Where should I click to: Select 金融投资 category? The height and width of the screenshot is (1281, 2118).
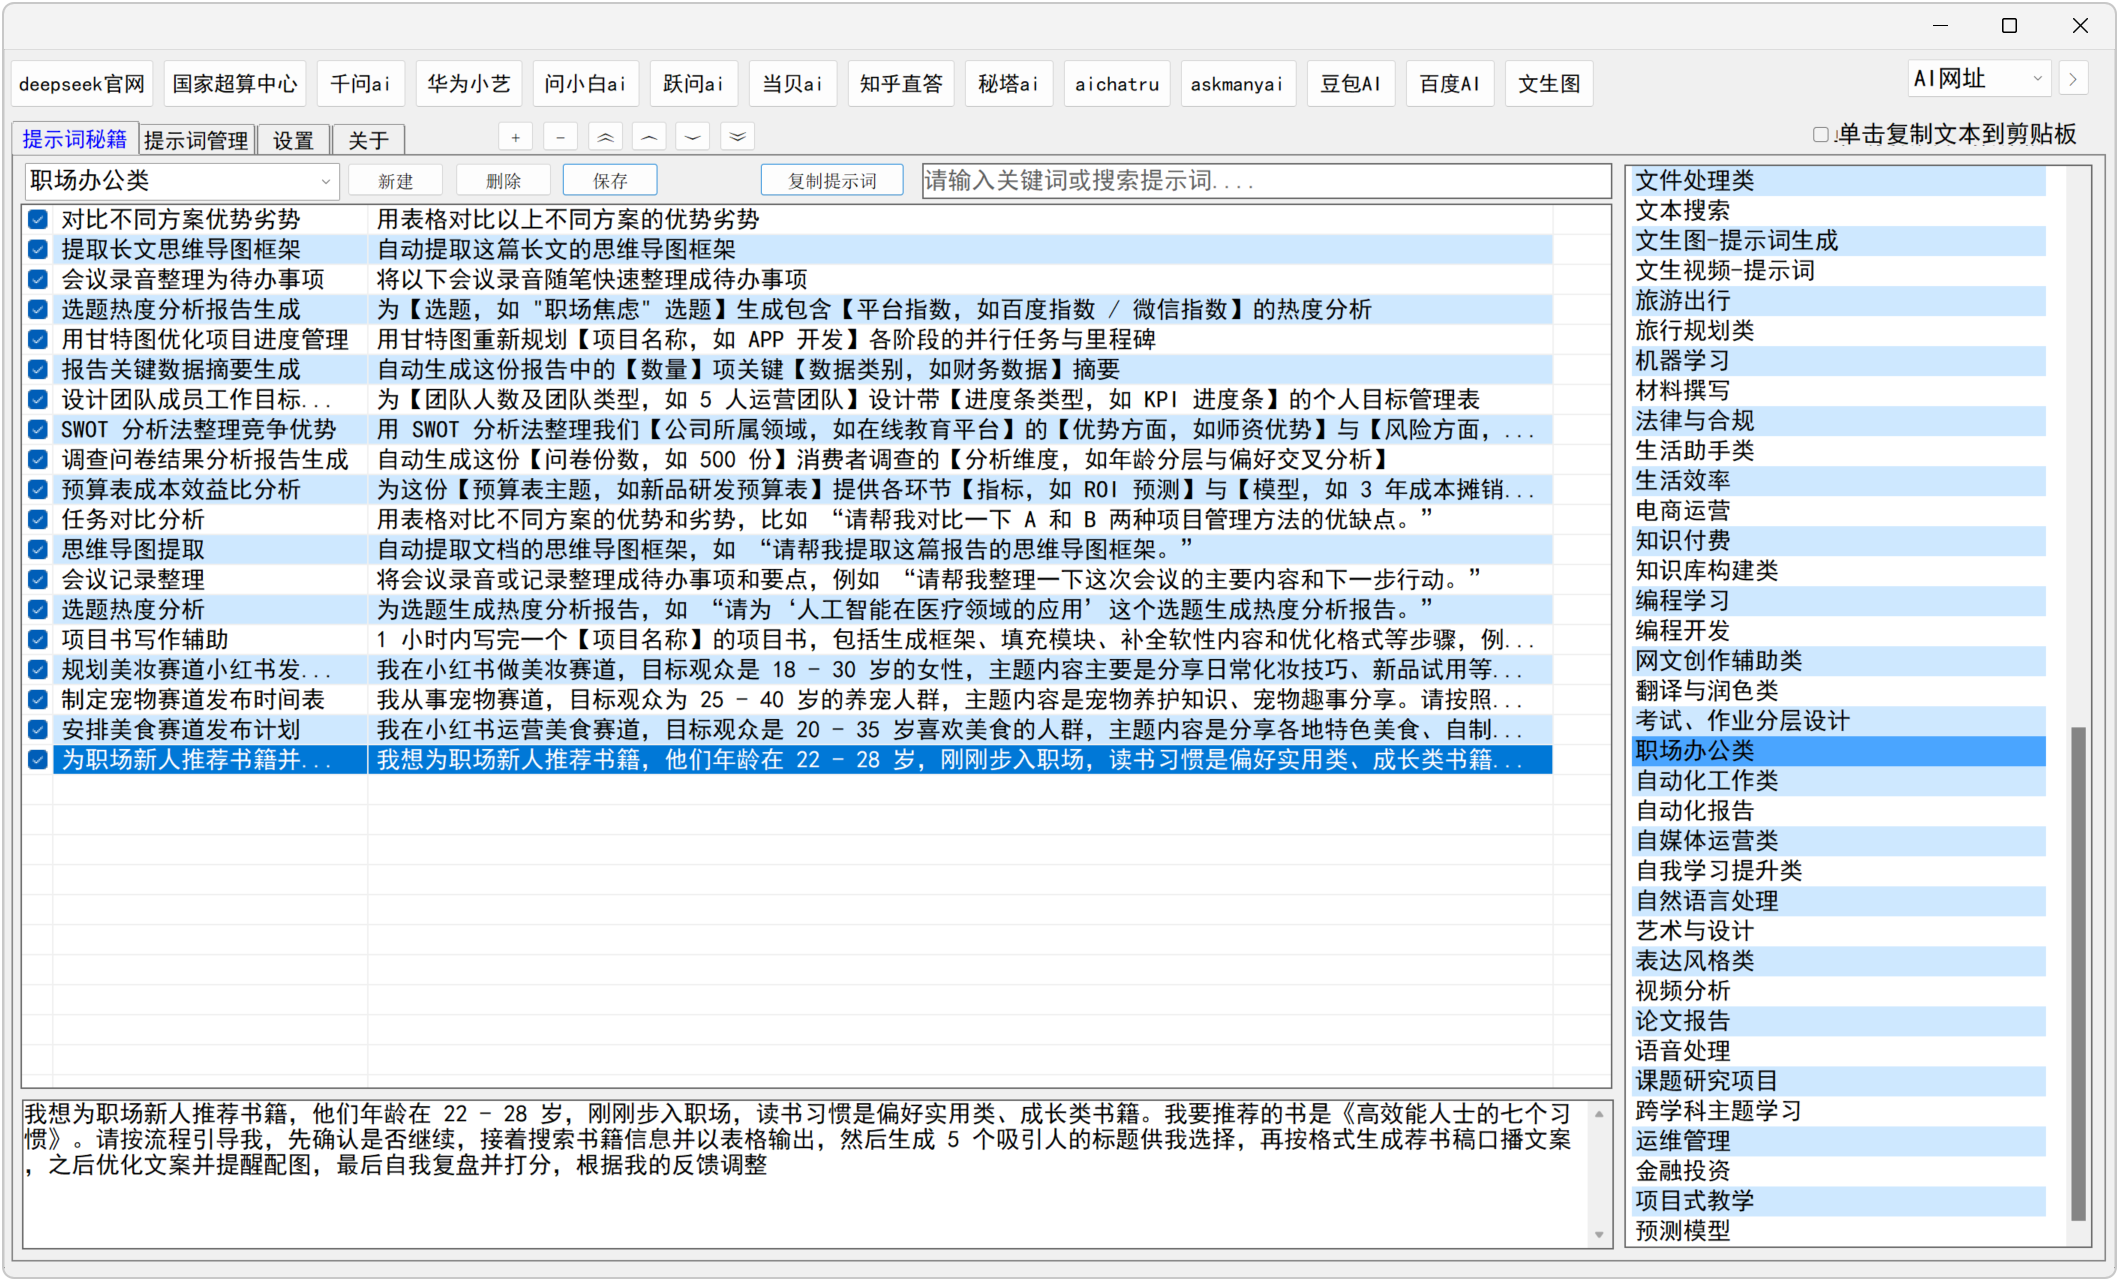1839,1171
